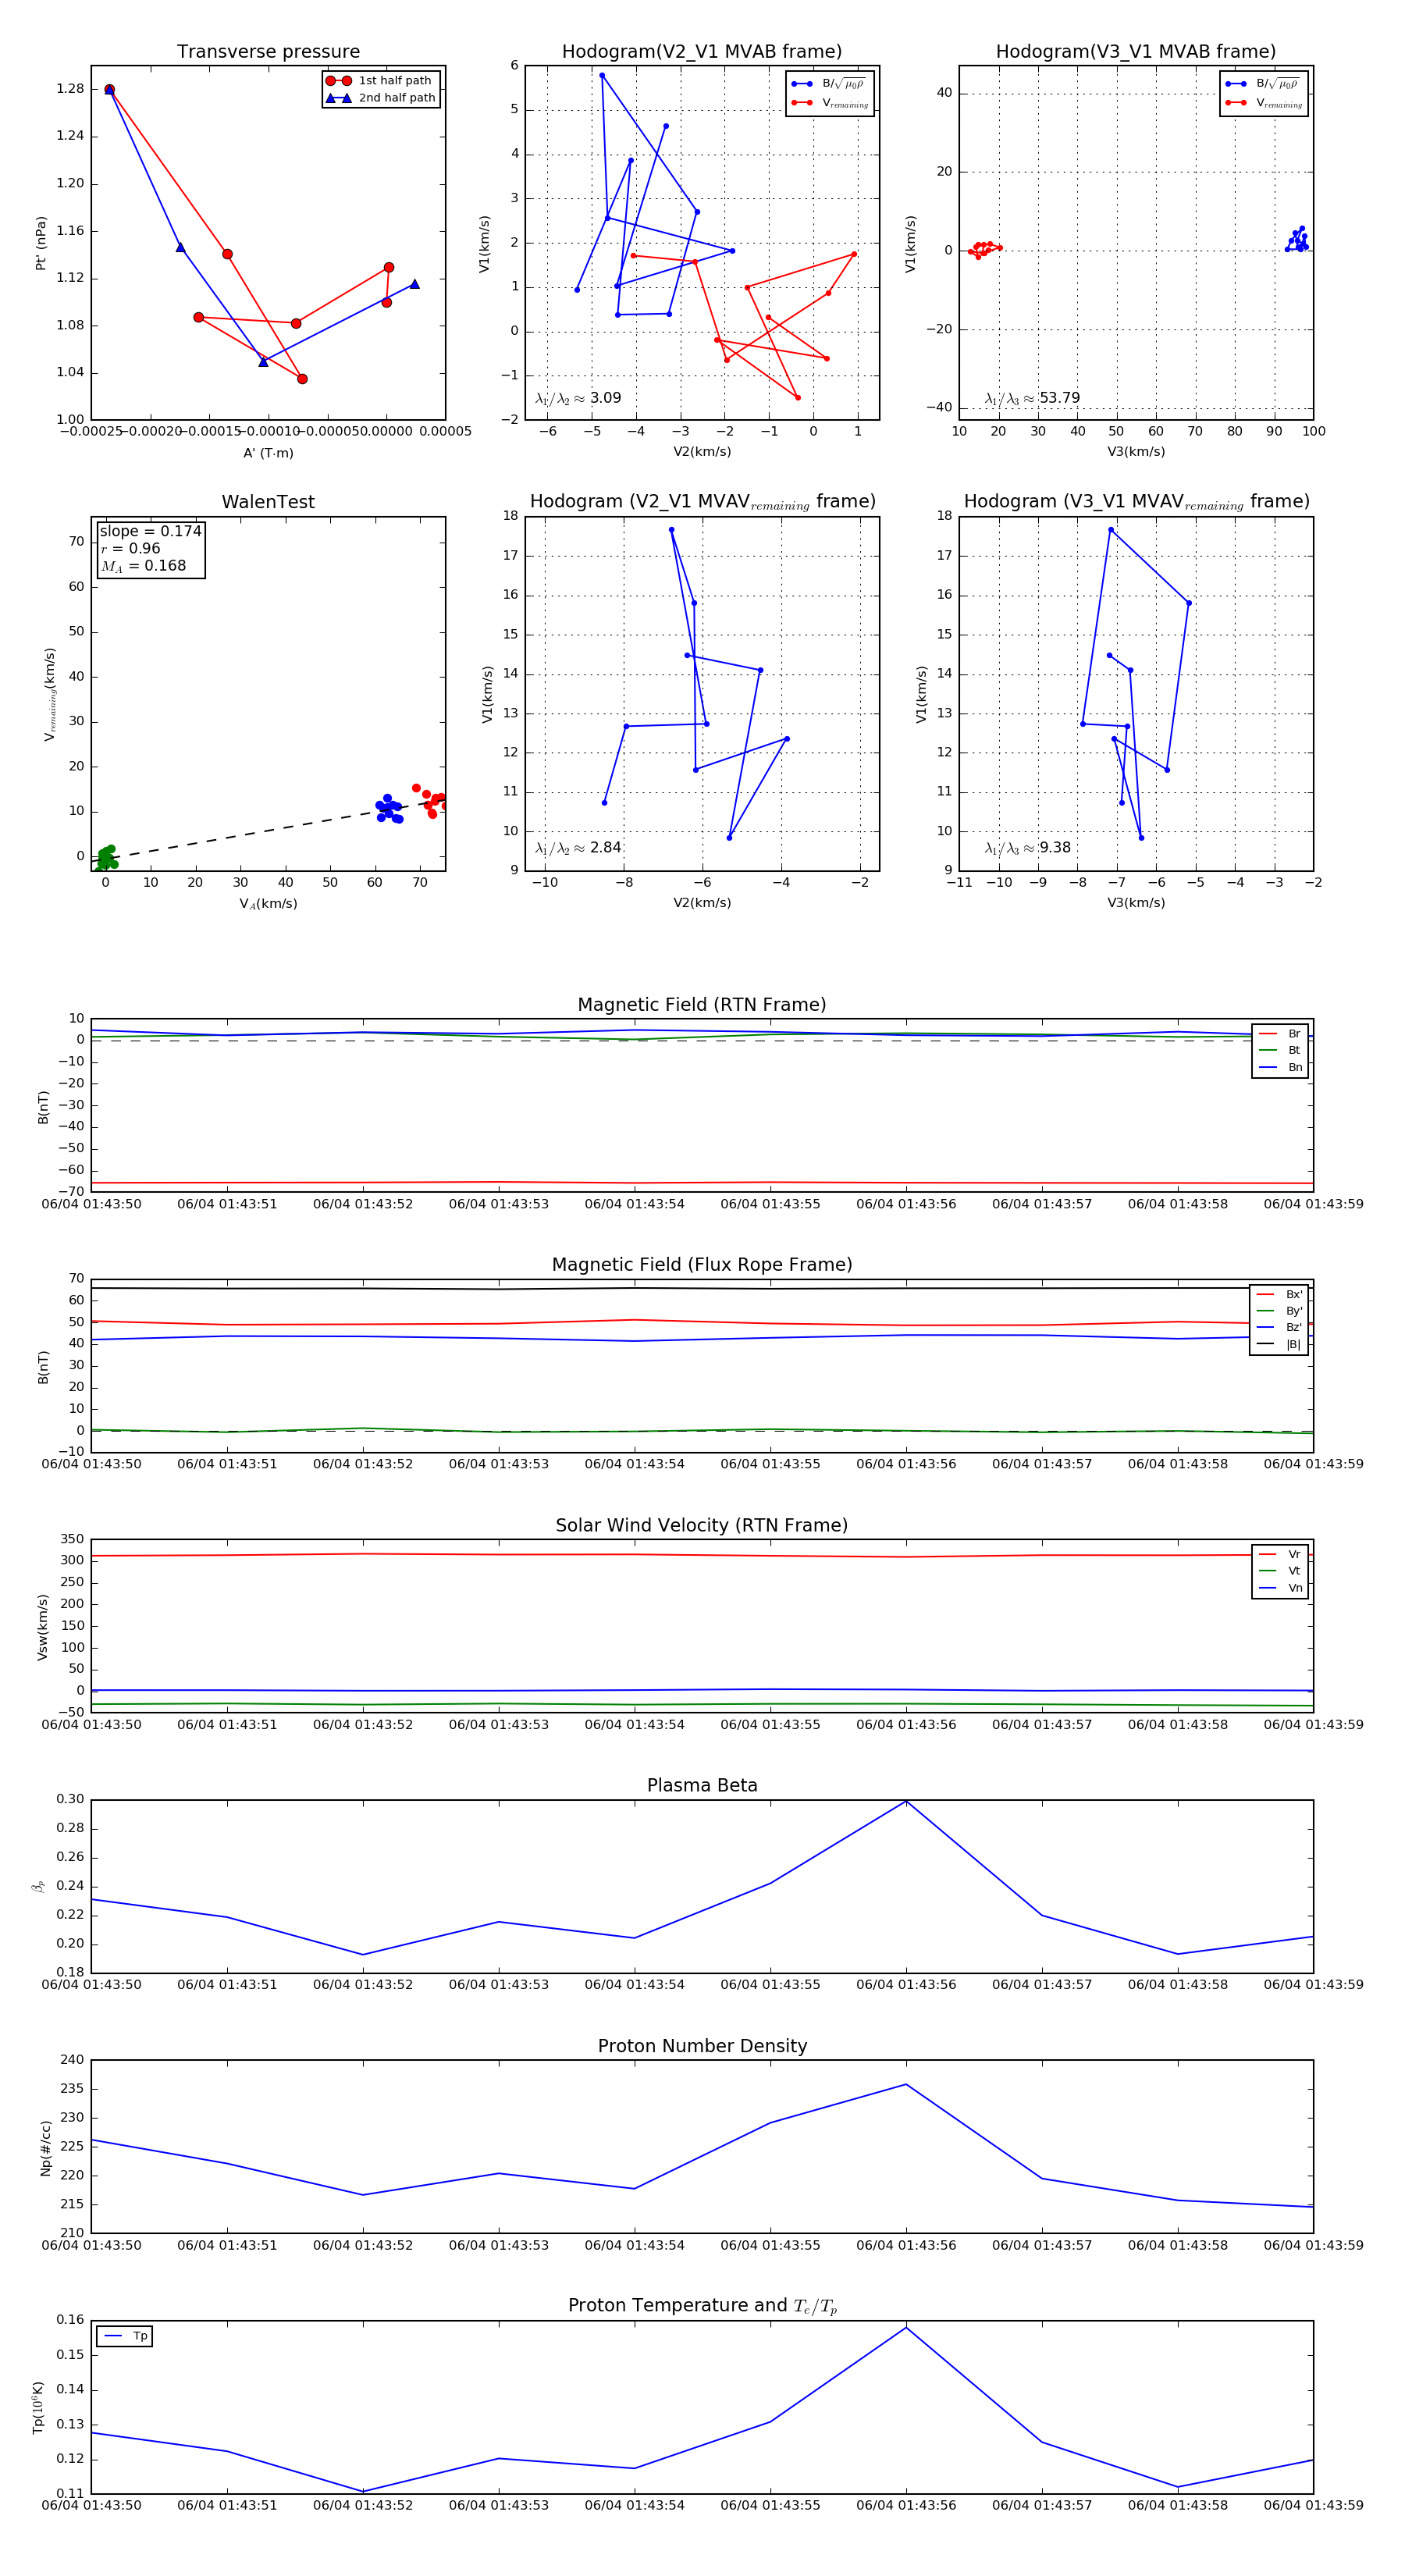
Task: Click the 'Pt' (nPa)' axis label
Action: pos(41,243)
